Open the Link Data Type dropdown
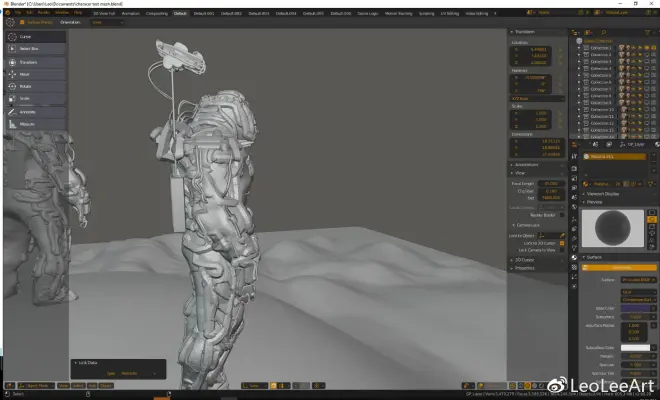The height and width of the screenshot is (400, 660). point(138,373)
